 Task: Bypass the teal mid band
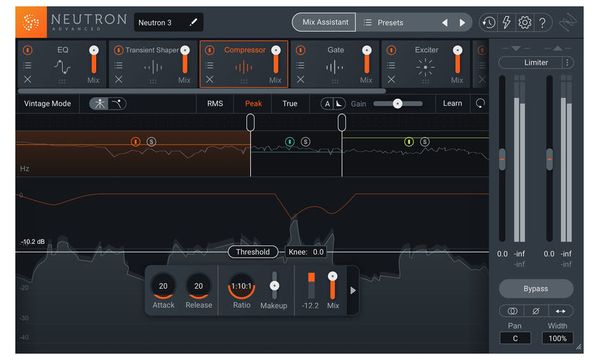(290, 142)
